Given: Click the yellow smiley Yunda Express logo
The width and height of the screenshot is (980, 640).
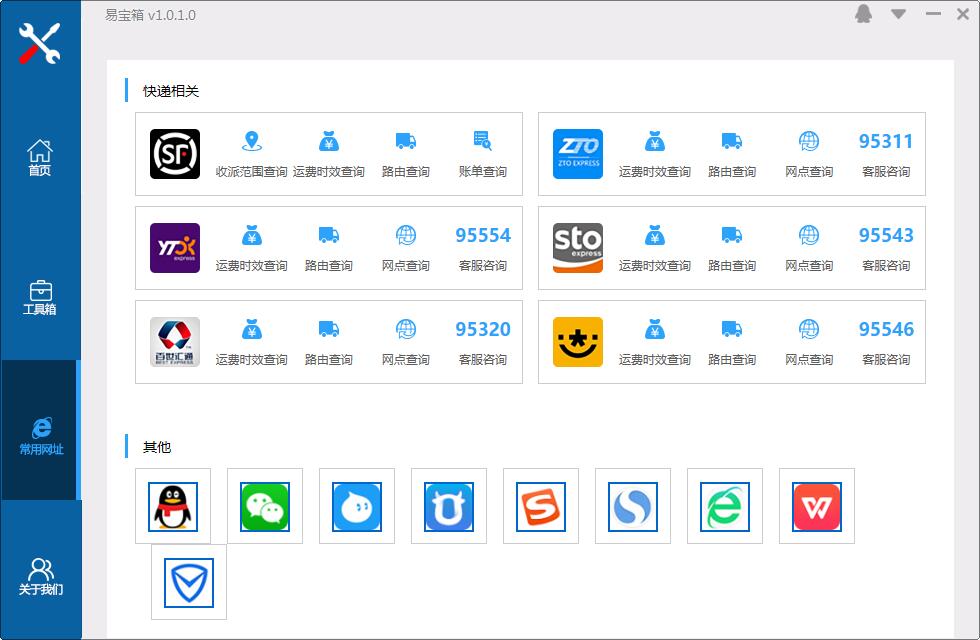Looking at the screenshot, I should (x=578, y=342).
